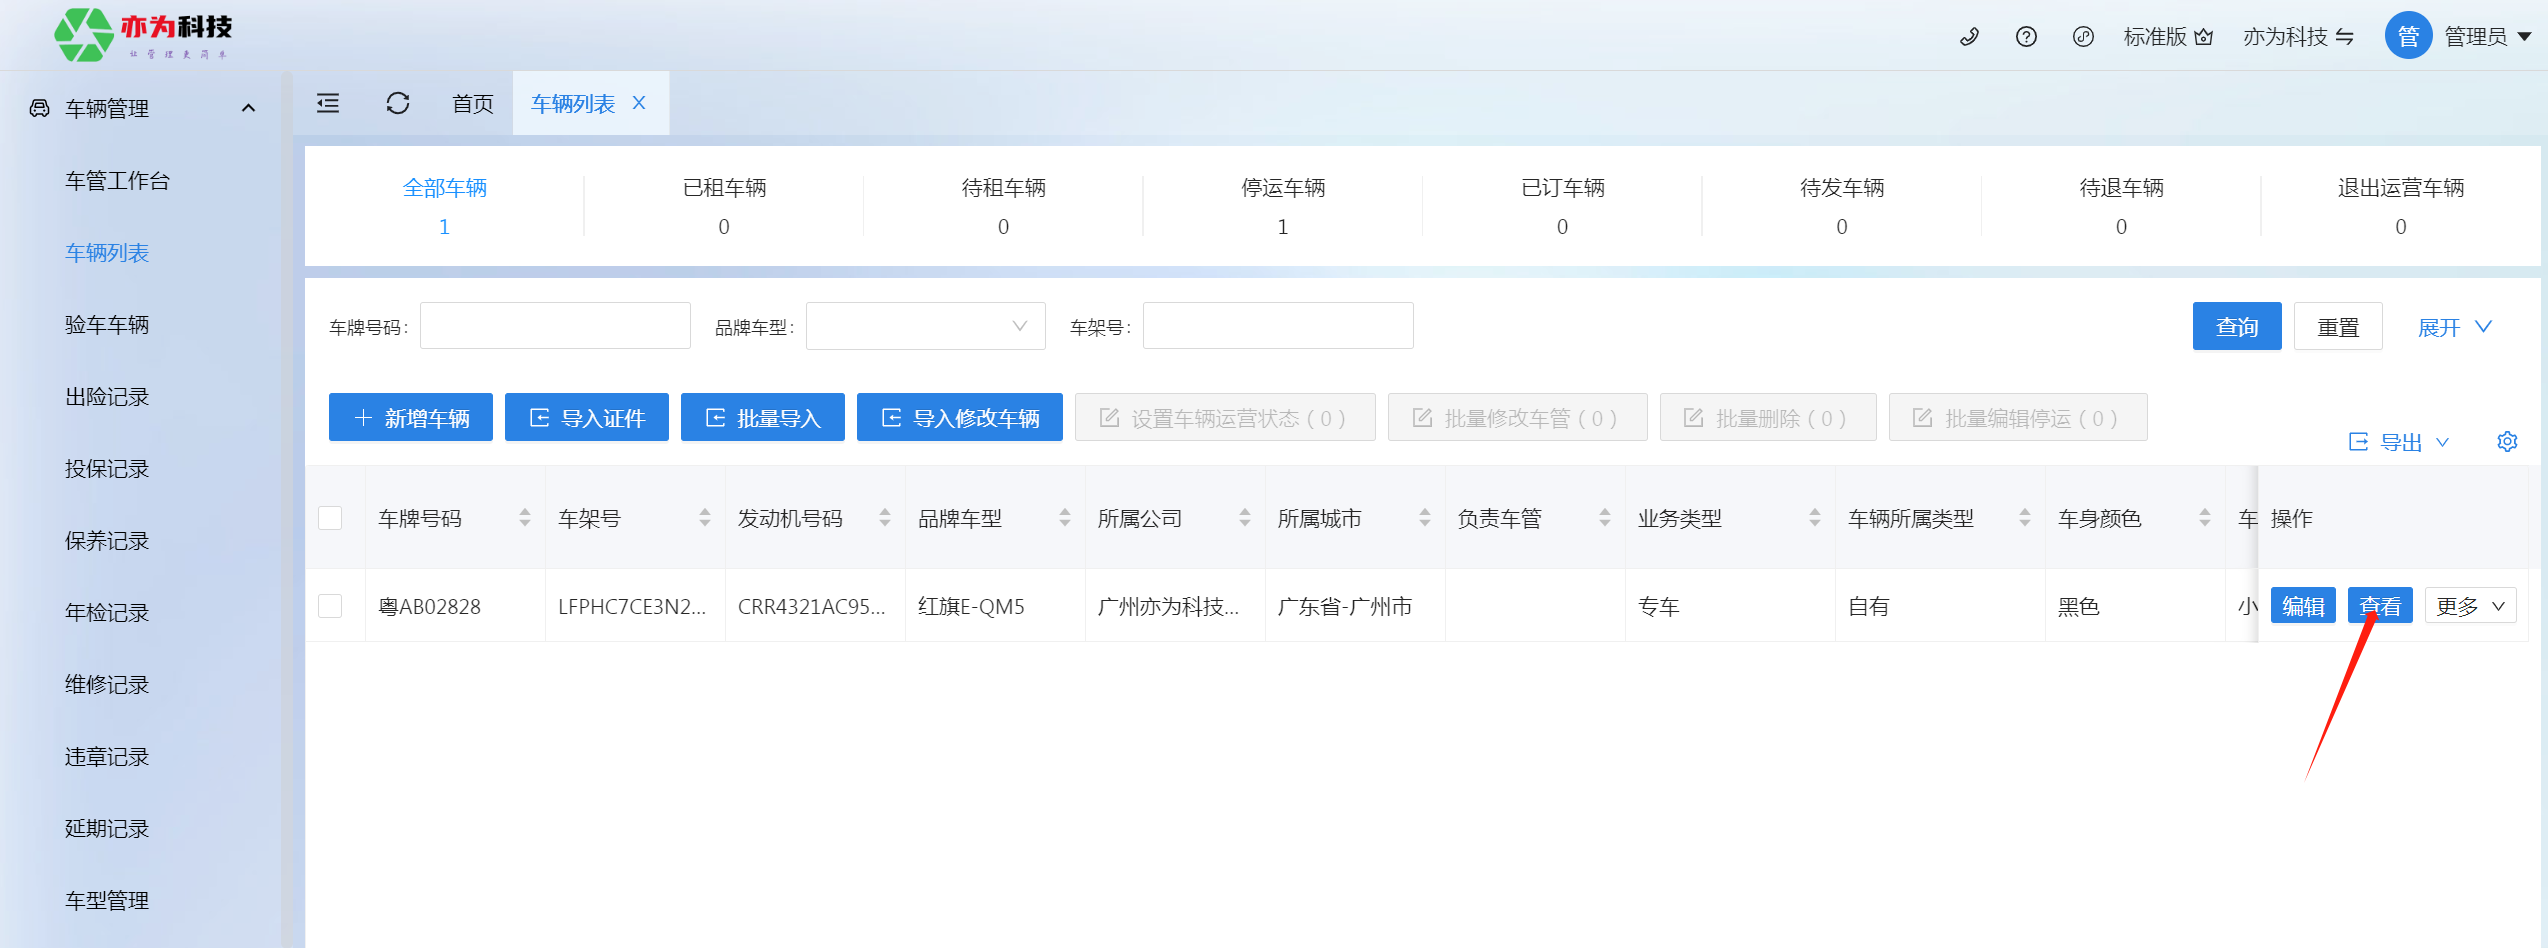The image size is (2548, 948).
Task: Expand more filters with 展开
Action: coord(2454,327)
